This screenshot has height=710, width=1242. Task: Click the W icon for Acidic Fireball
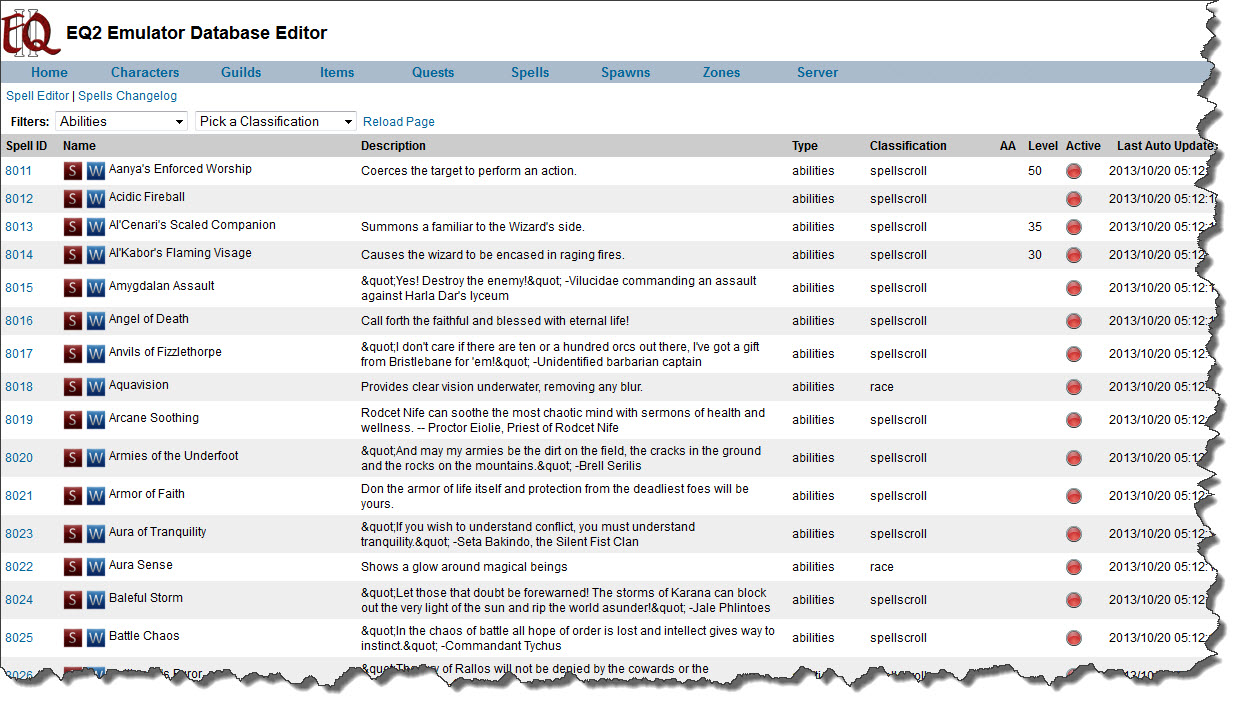95,199
